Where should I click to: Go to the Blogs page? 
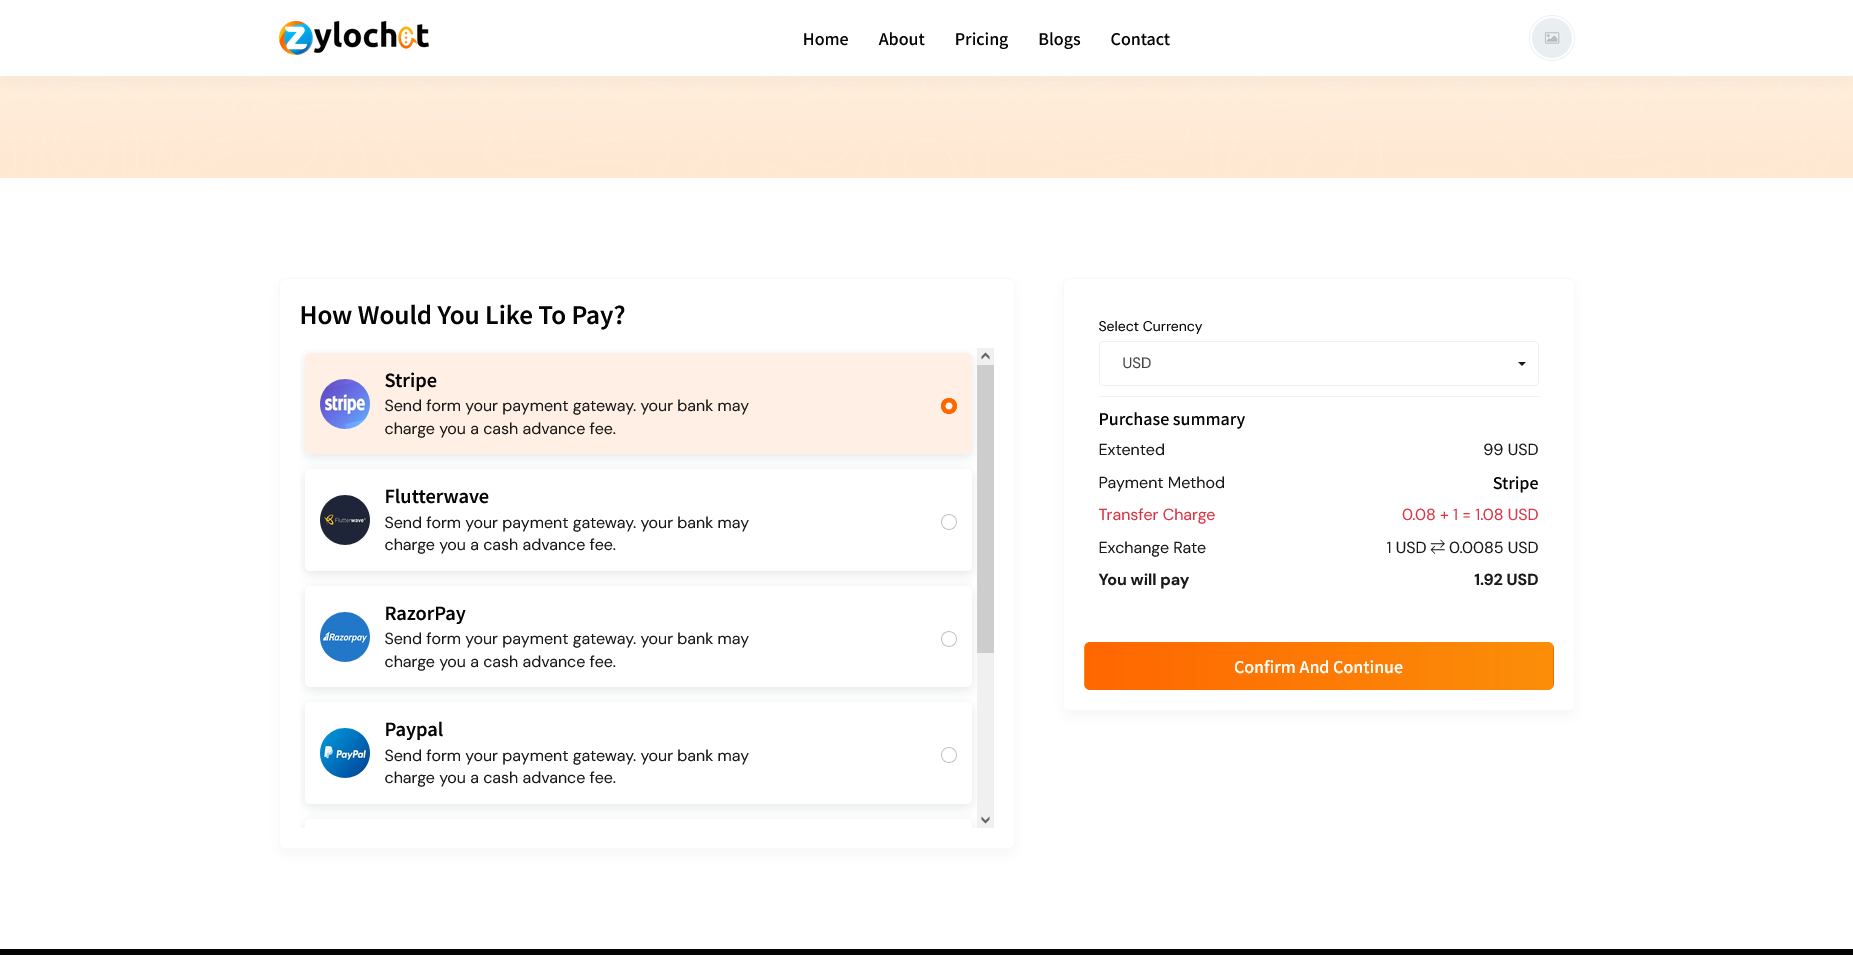(x=1059, y=39)
